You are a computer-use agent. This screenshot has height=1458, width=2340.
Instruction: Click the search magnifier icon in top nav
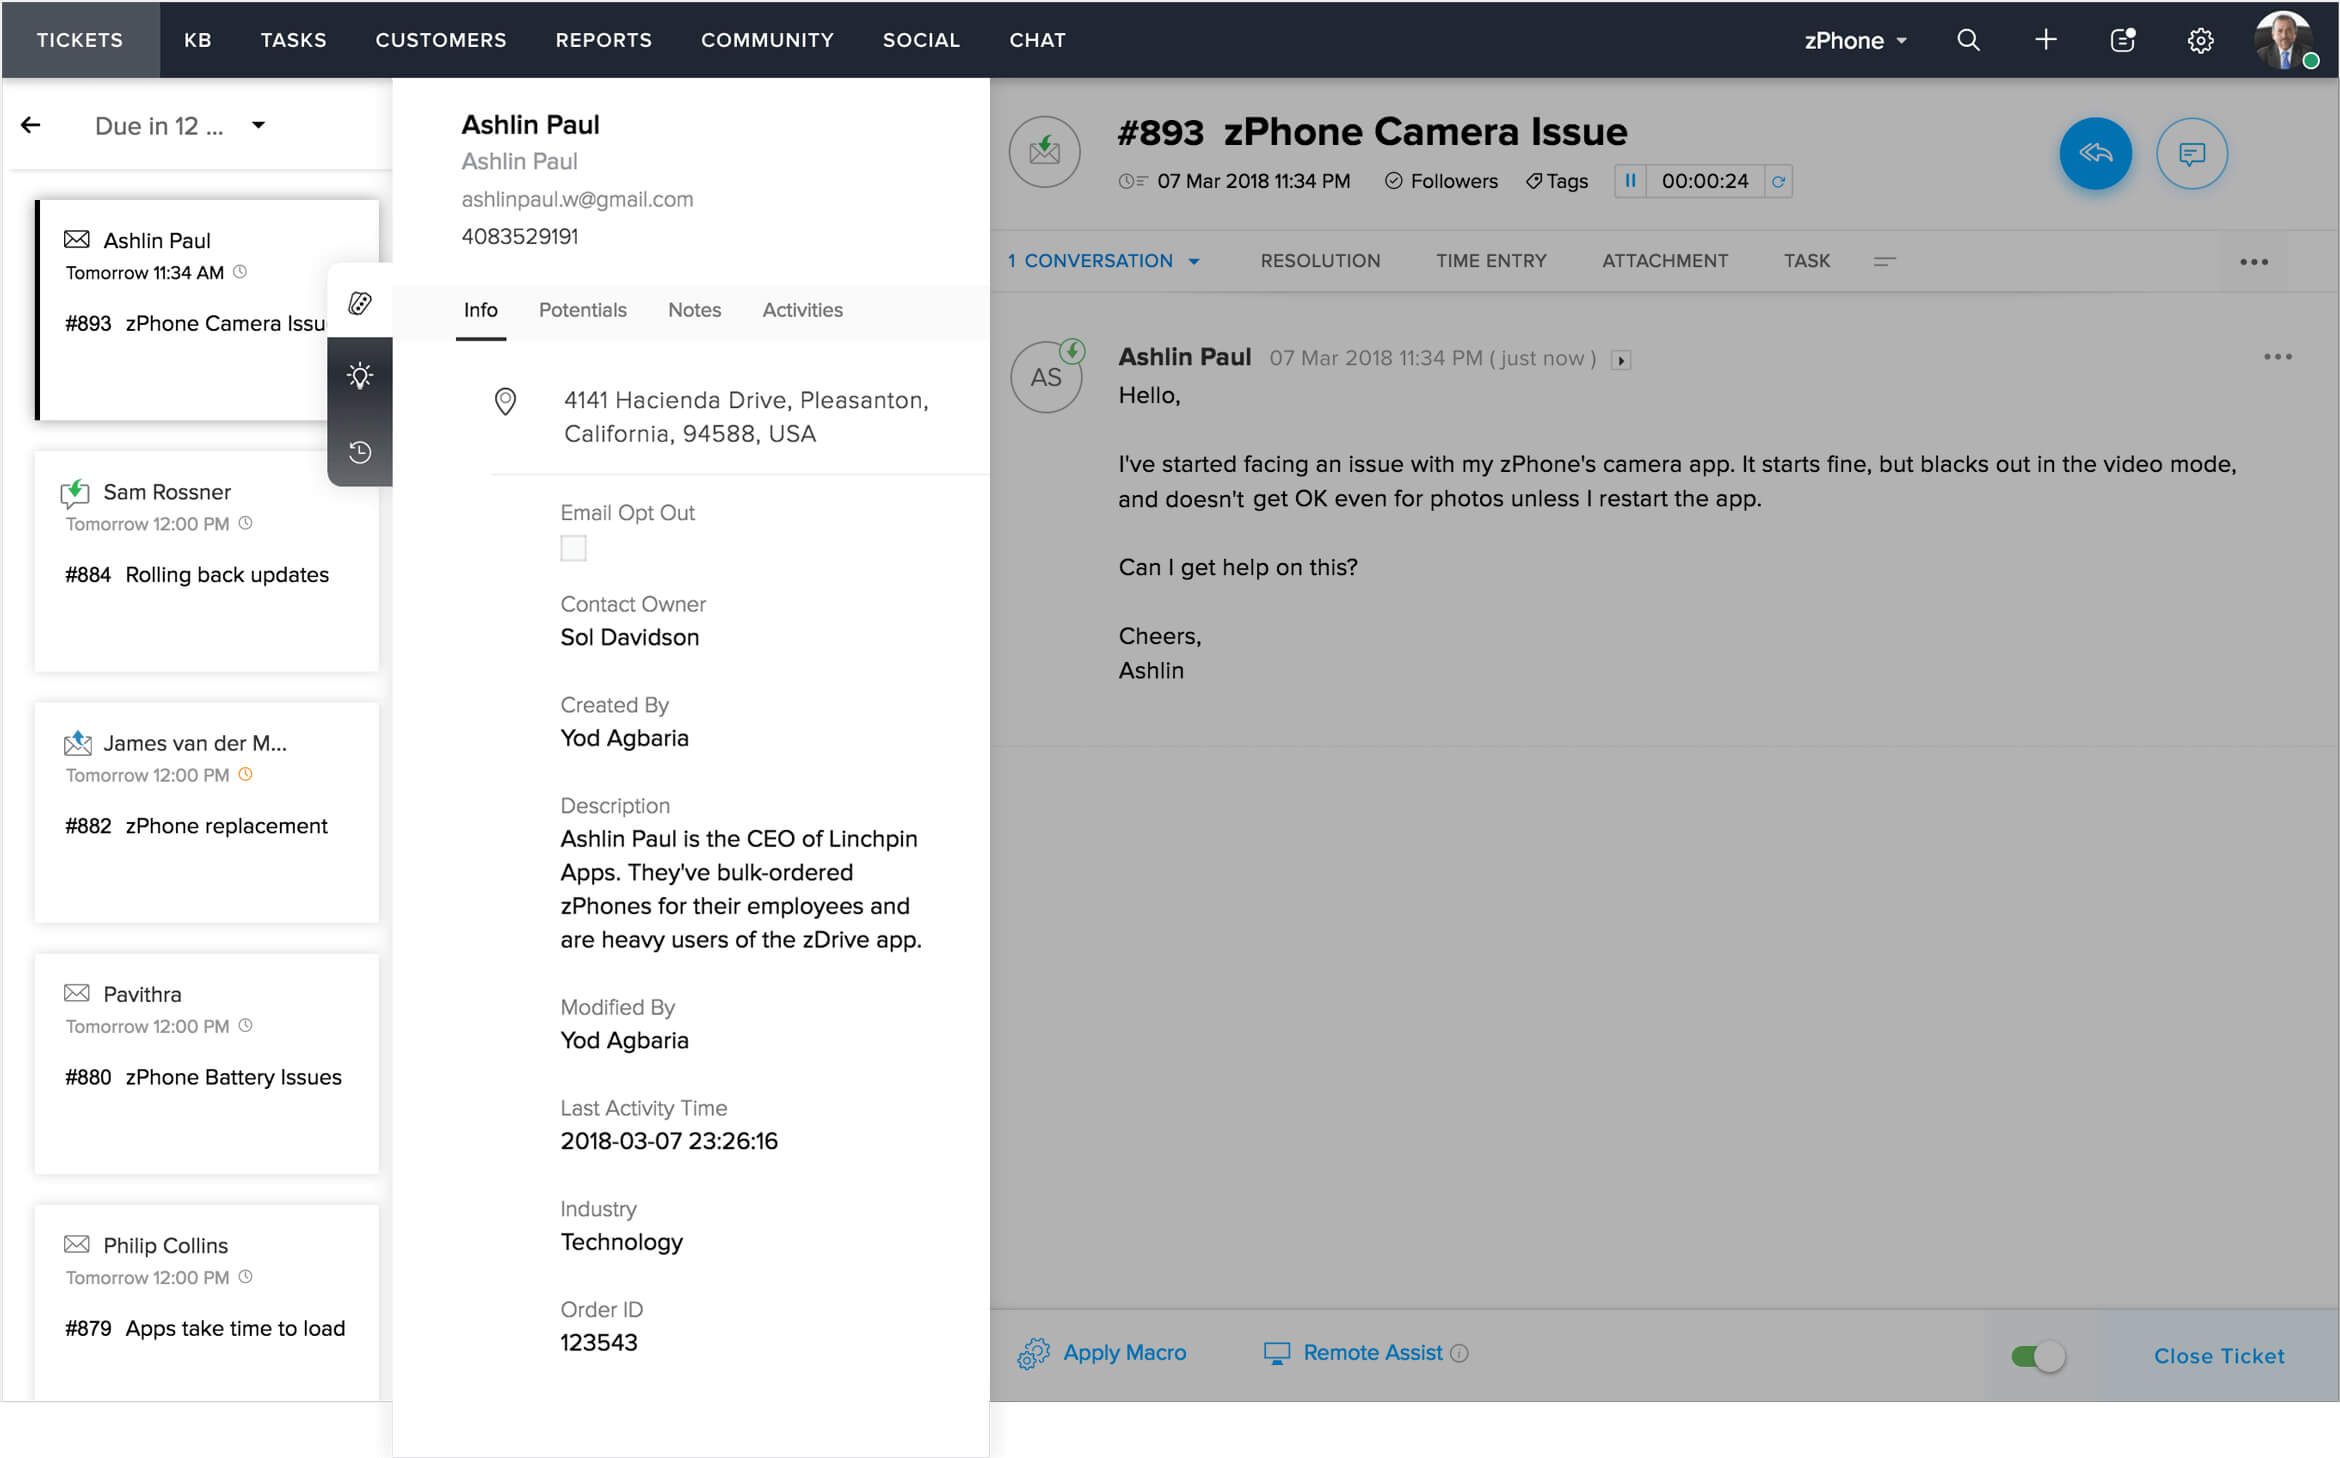tap(1969, 39)
